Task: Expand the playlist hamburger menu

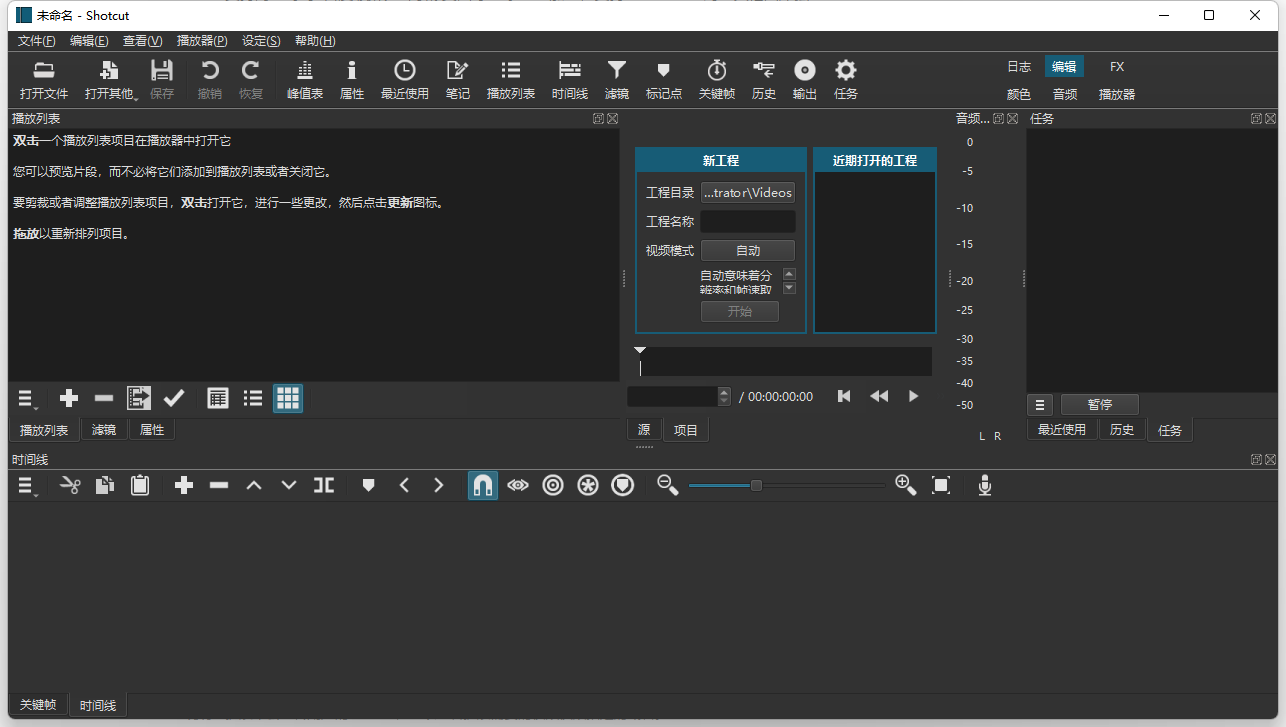Action: 28,399
